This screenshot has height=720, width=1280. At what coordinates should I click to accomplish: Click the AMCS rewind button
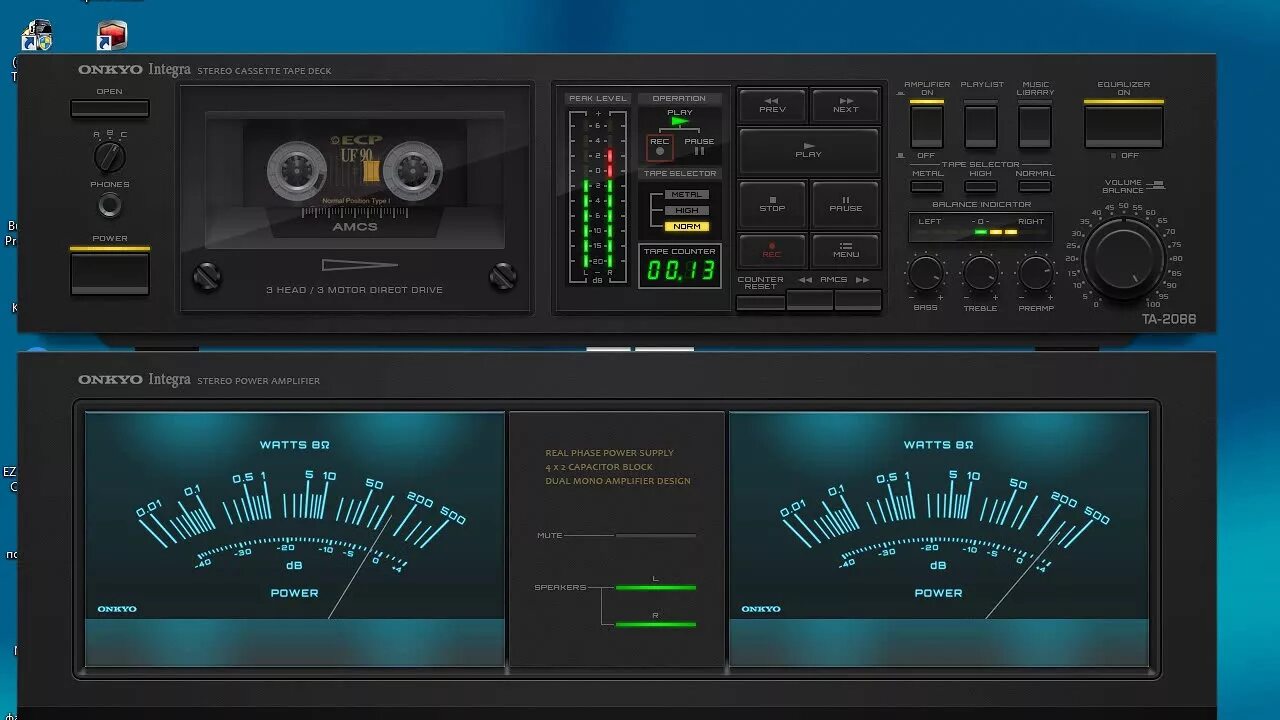click(x=810, y=300)
